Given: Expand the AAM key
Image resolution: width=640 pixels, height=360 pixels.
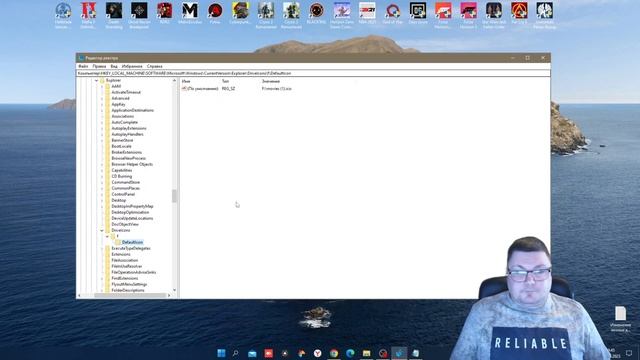Looking at the screenshot, I should point(102,86).
